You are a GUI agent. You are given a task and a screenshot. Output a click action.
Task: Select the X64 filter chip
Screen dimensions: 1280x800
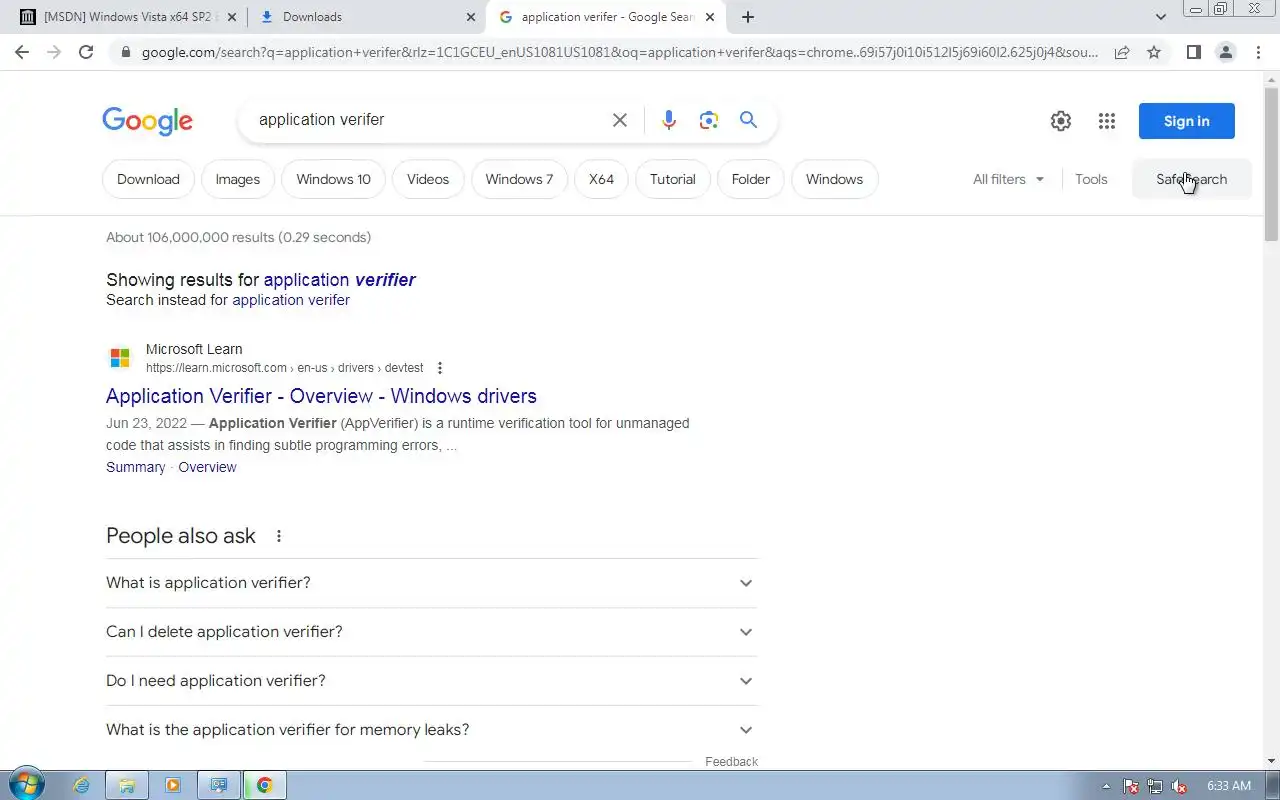click(x=601, y=179)
